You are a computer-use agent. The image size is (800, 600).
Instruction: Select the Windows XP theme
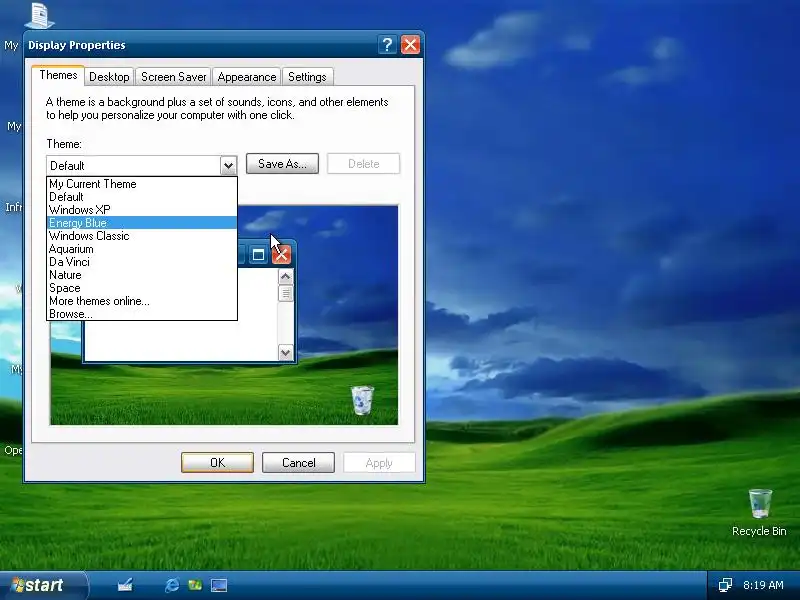tap(142, 210)
